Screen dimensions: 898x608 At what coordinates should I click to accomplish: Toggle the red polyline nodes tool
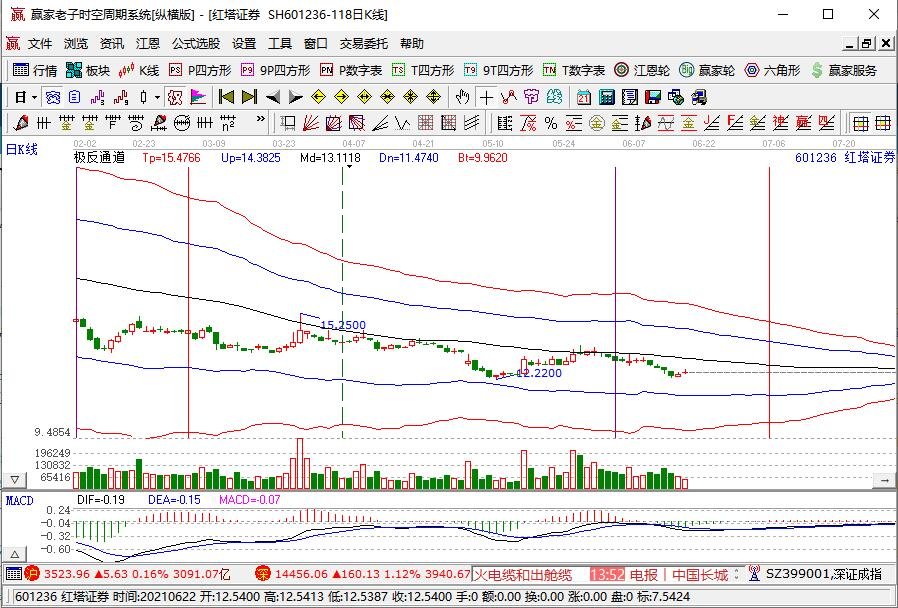point(508,97)
